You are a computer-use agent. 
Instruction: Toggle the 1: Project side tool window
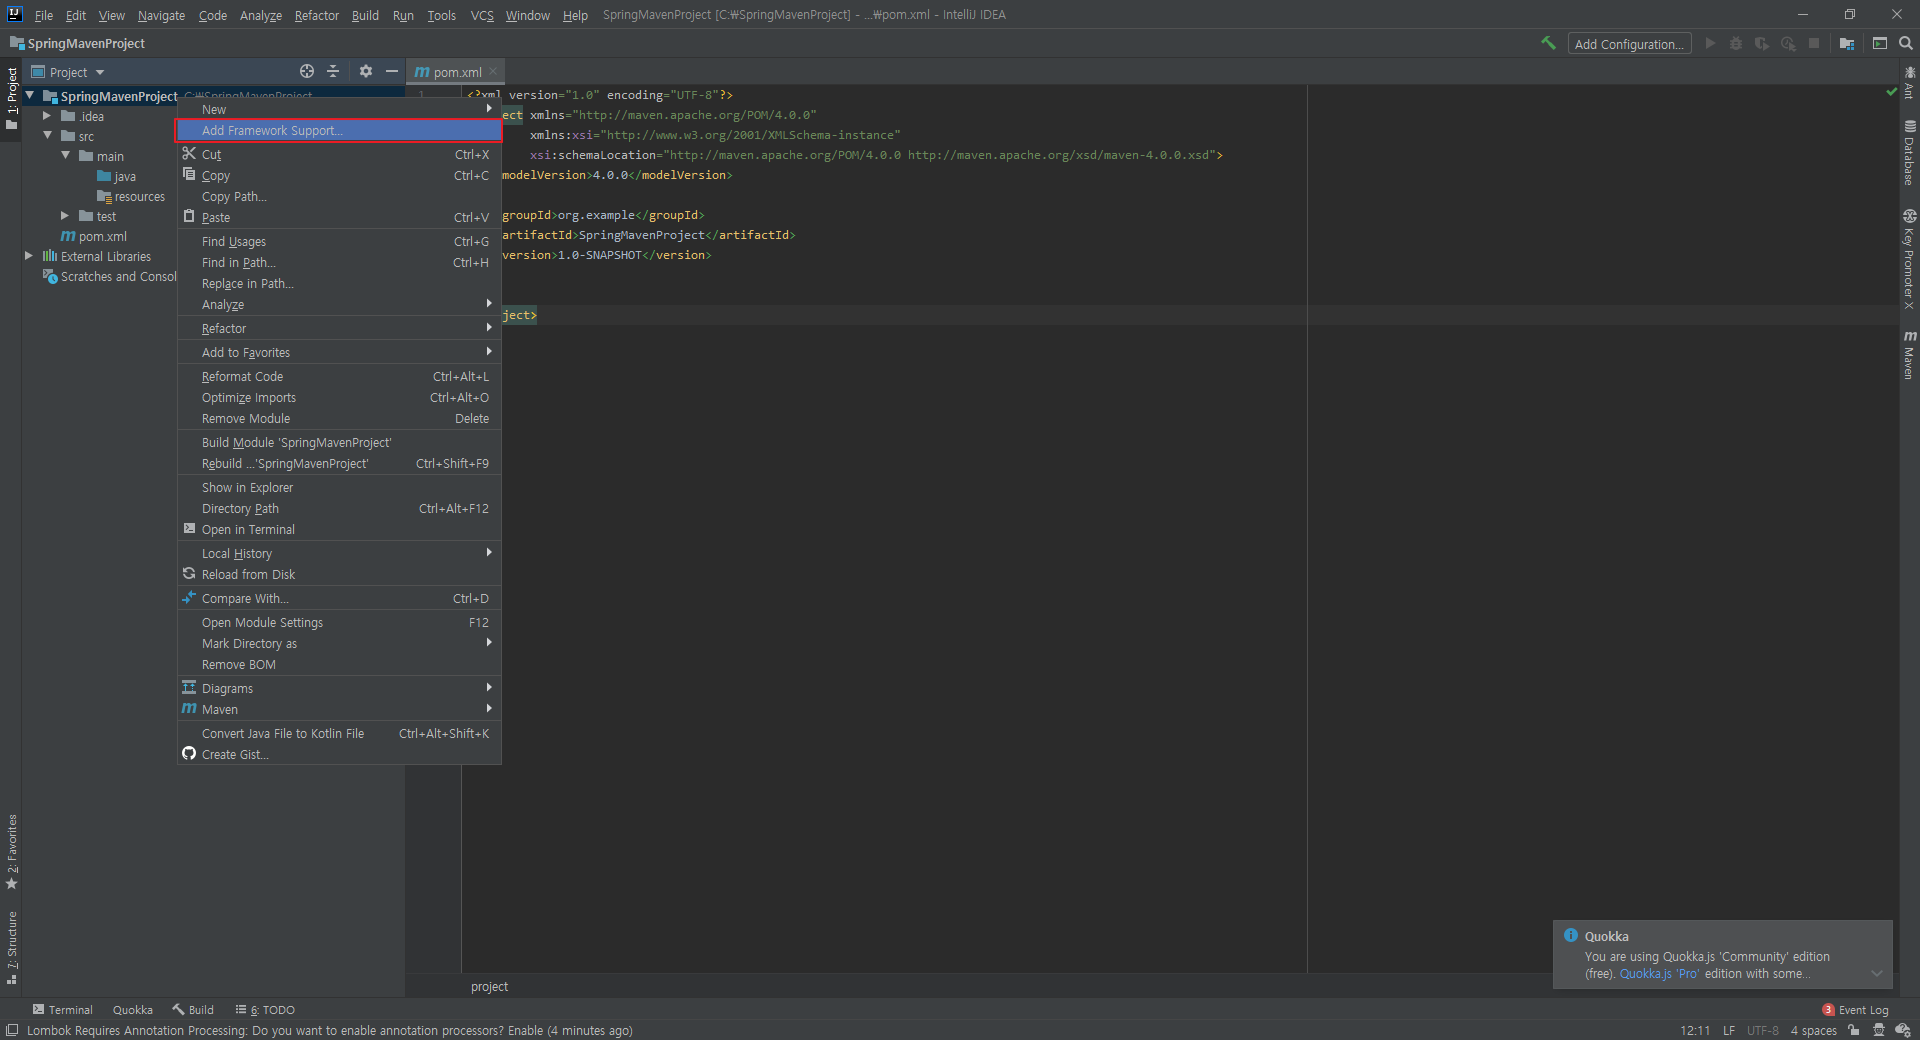(11, 99)
